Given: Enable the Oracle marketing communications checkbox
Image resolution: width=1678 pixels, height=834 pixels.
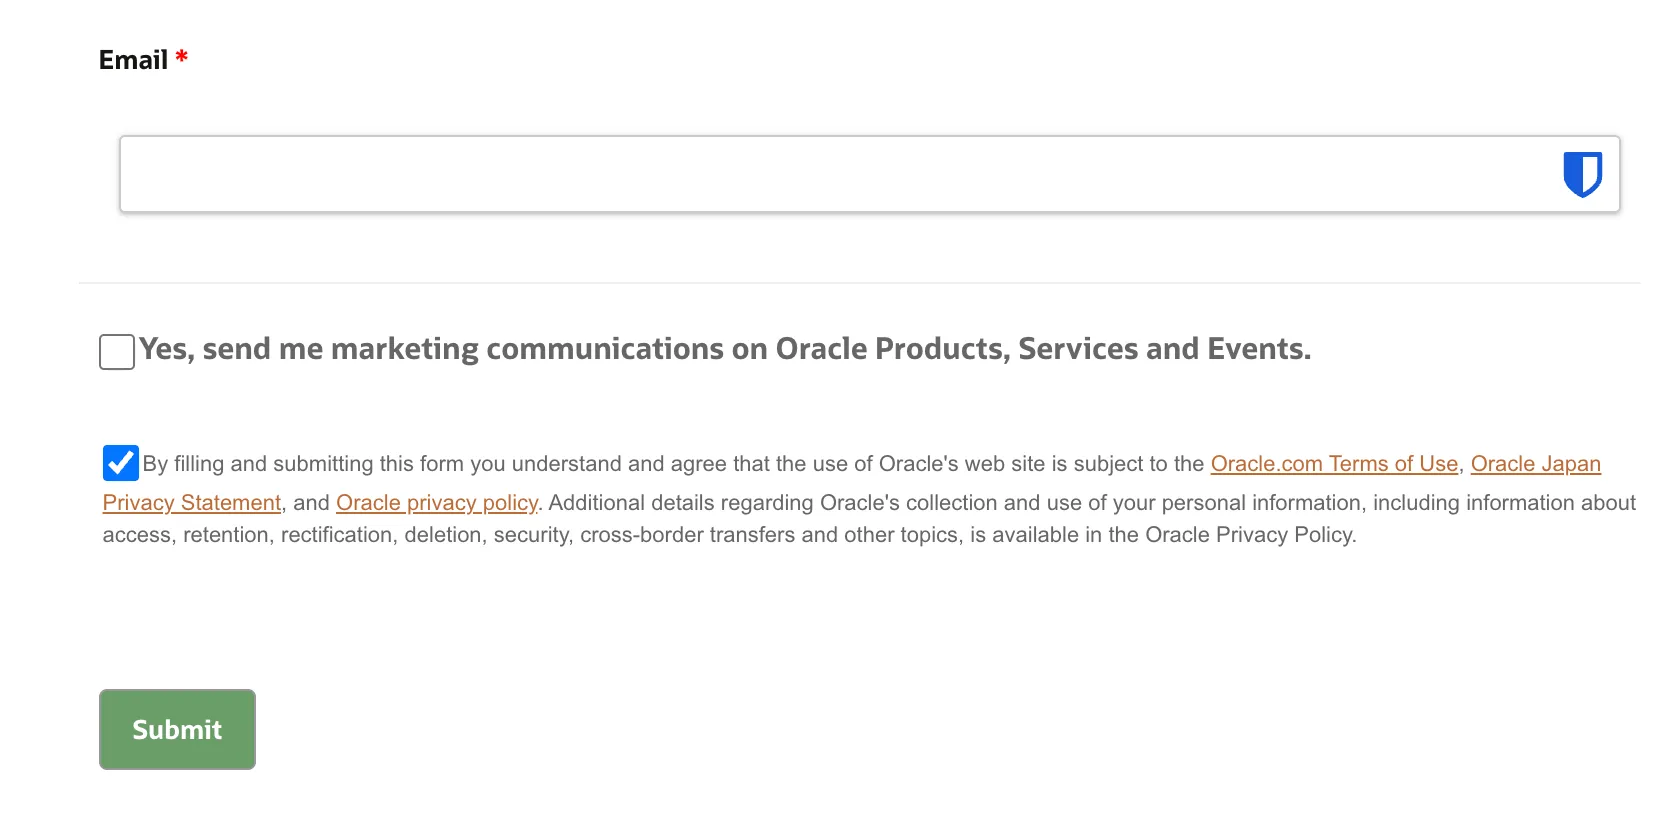Looking at the screenshot, I should point(117,352).
